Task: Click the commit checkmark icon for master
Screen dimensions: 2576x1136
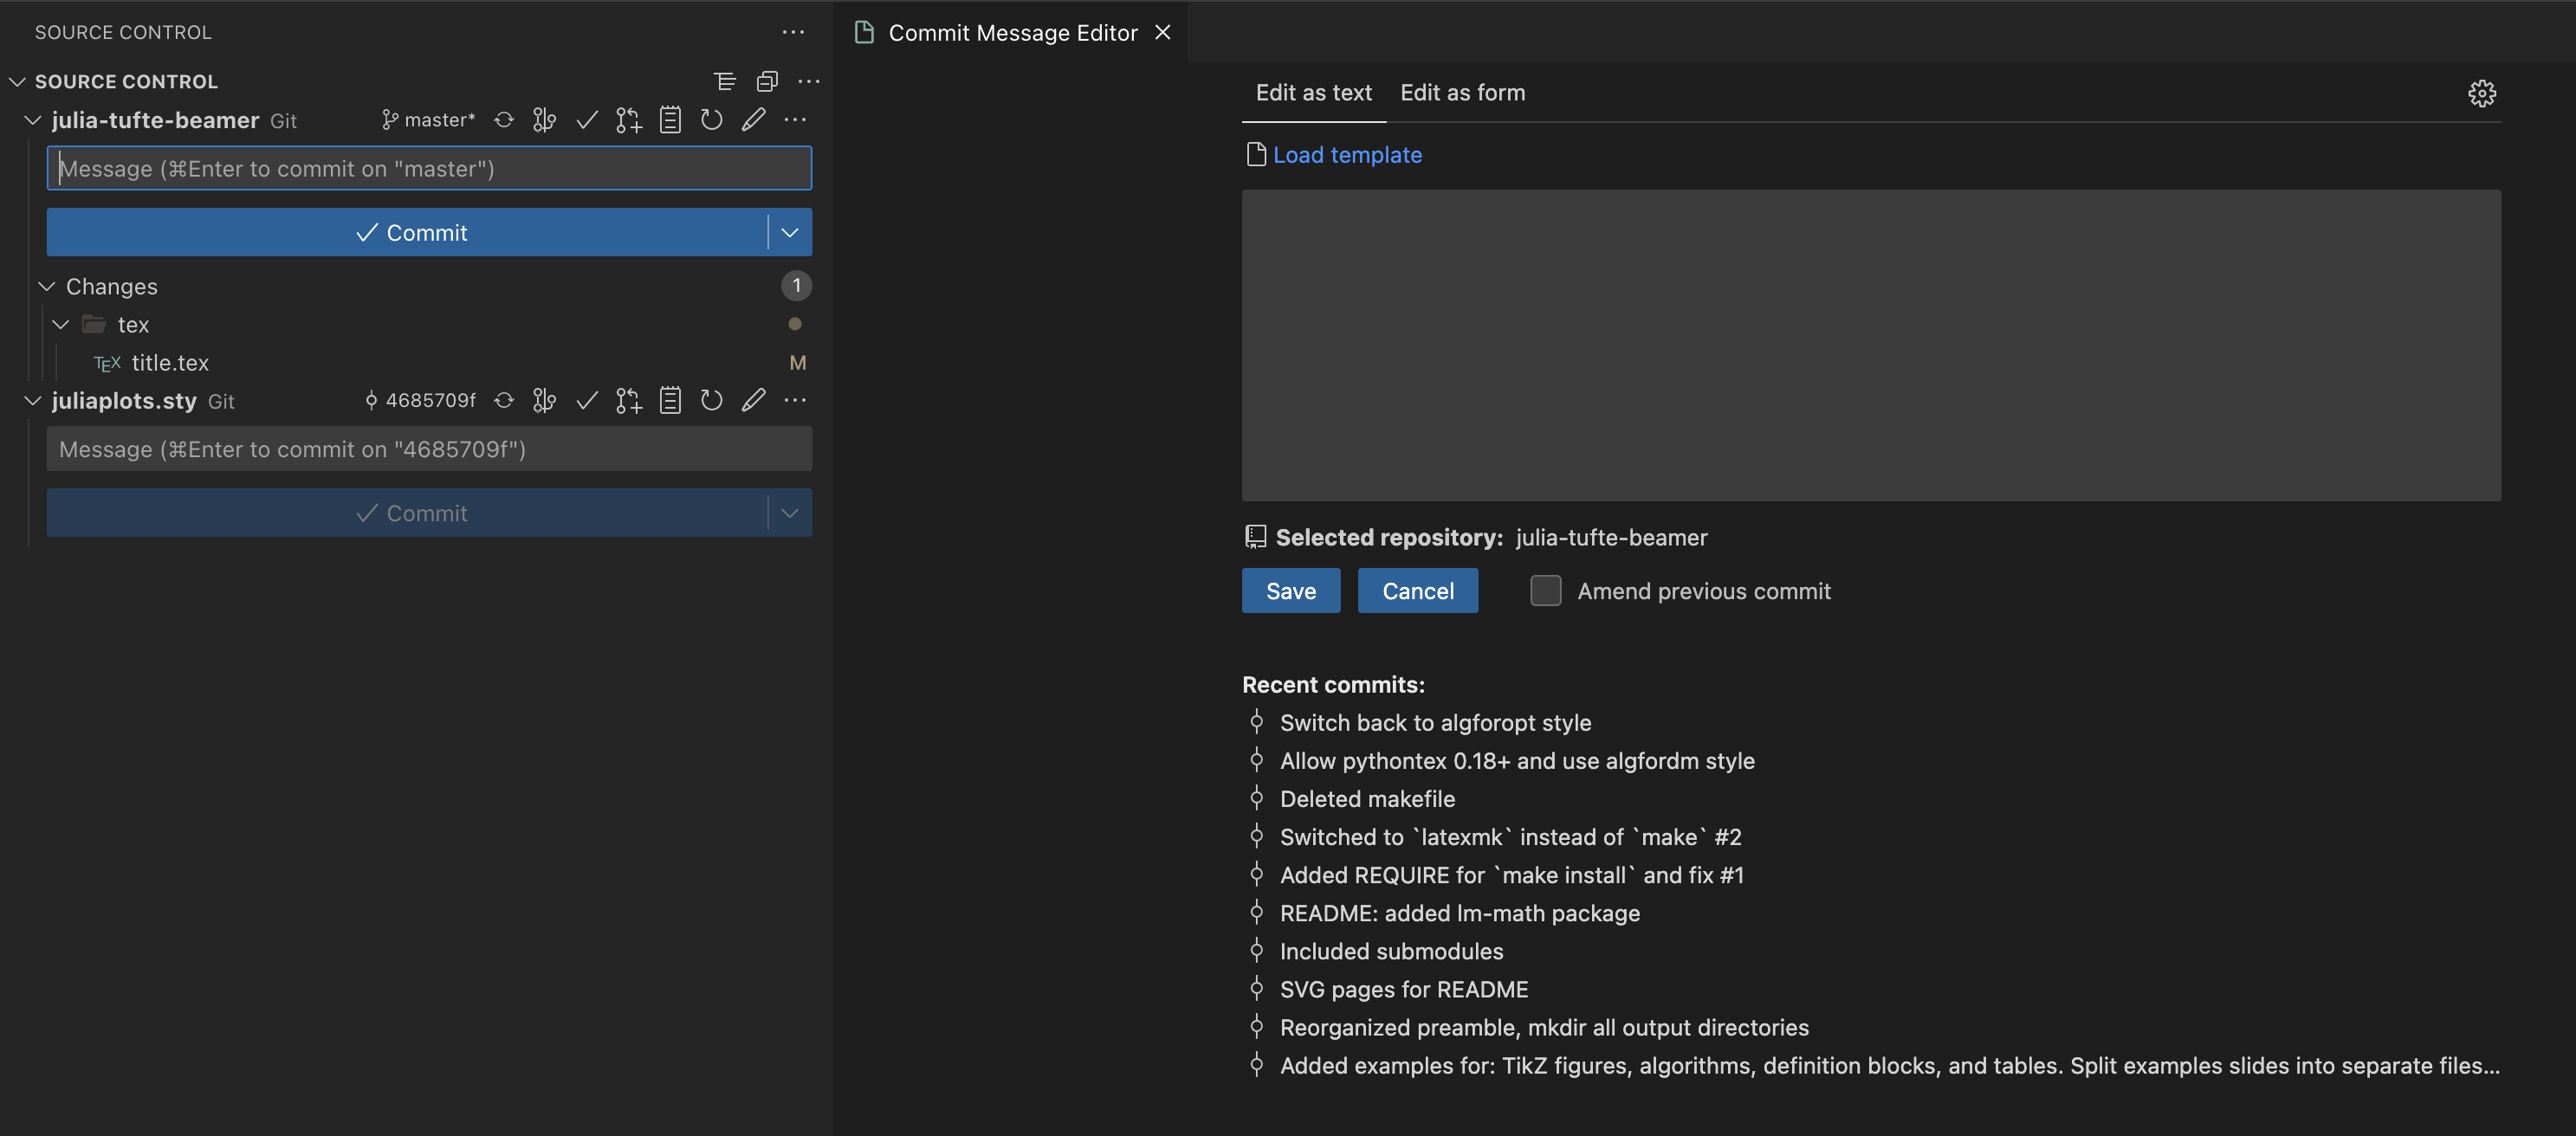Action: pos(587,119)
